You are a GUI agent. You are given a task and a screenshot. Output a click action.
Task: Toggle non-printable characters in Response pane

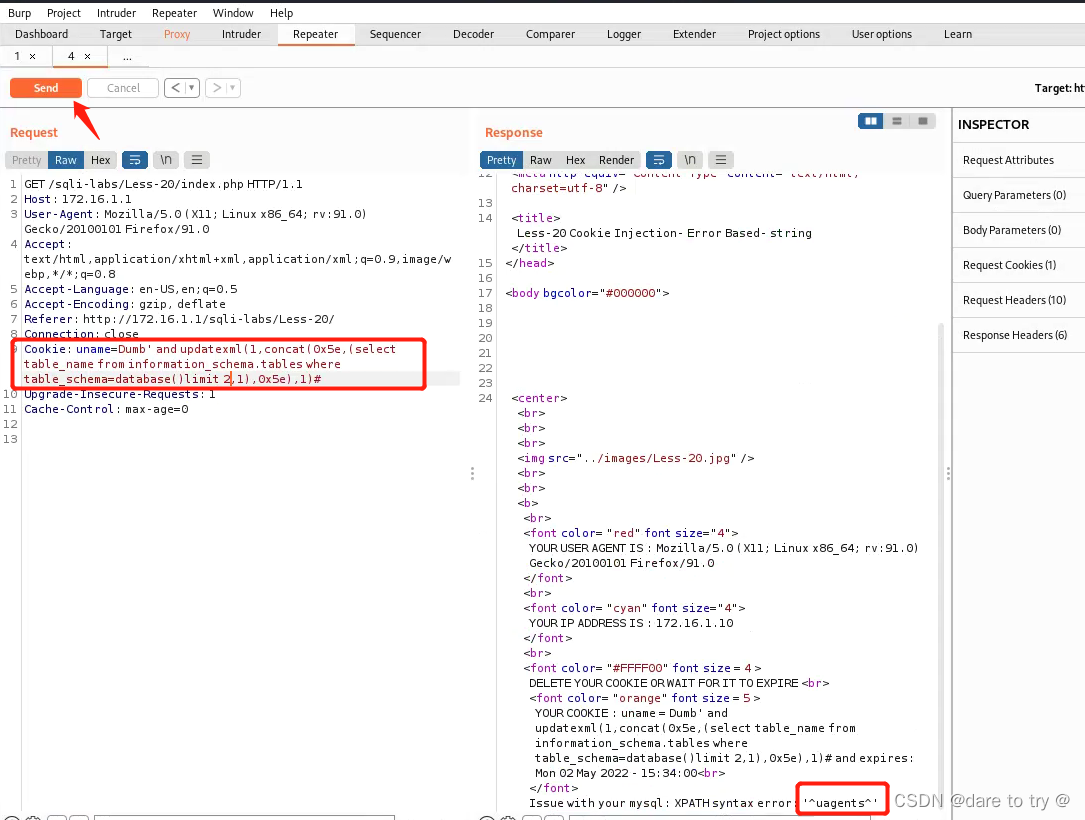(x=690, y=160)
